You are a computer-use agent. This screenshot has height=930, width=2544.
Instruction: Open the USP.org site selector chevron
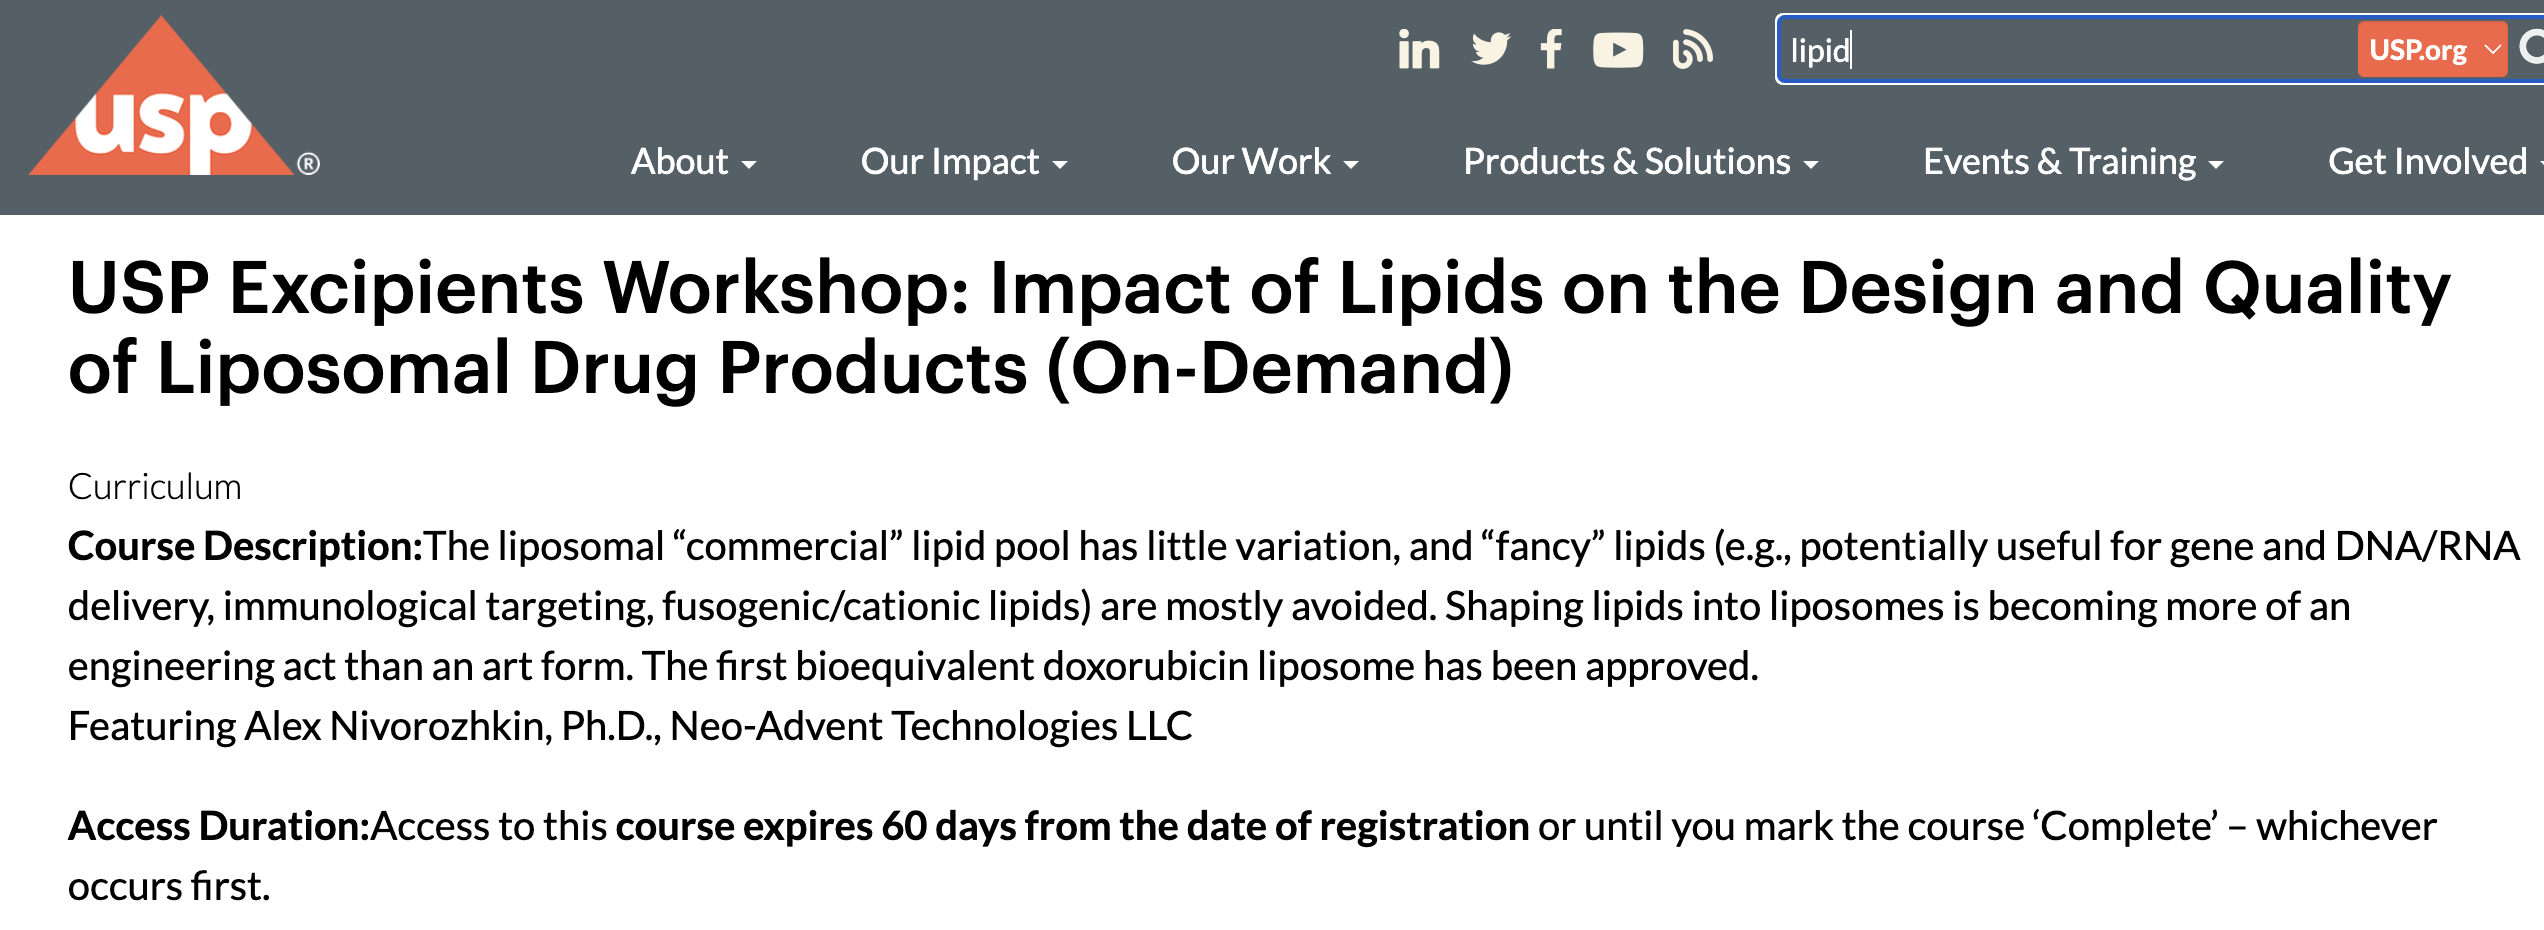(2495, 50)
